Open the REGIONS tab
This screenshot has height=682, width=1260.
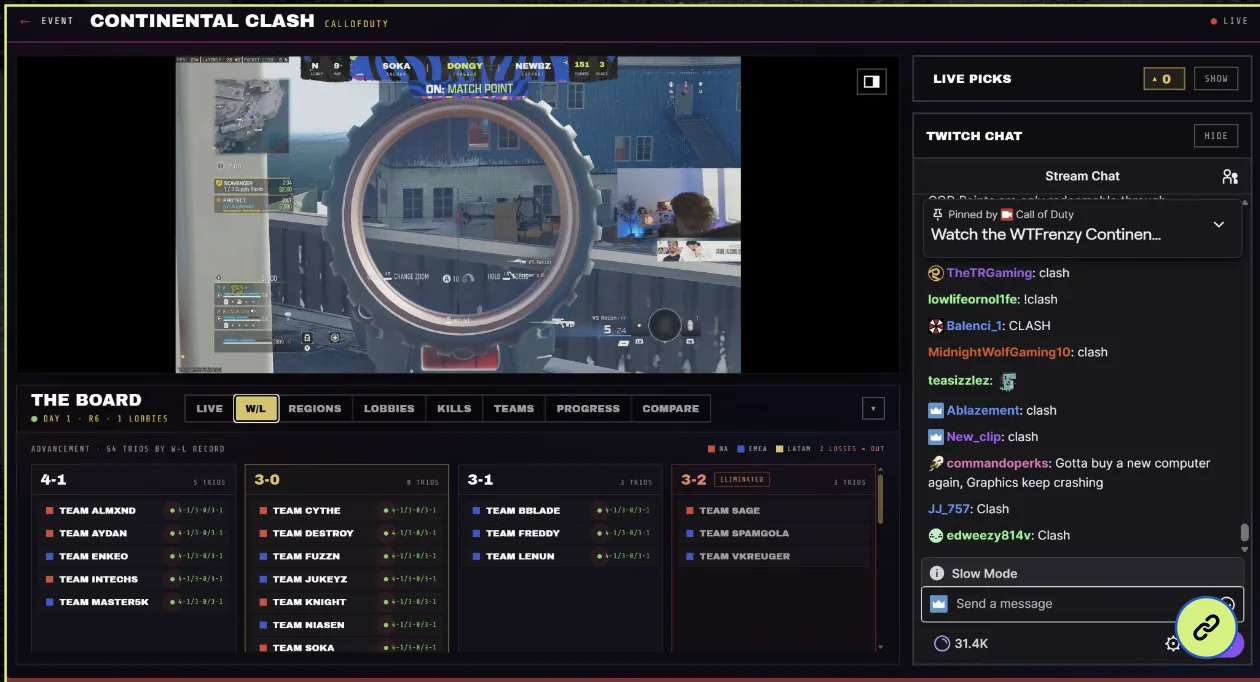point(315,408)
